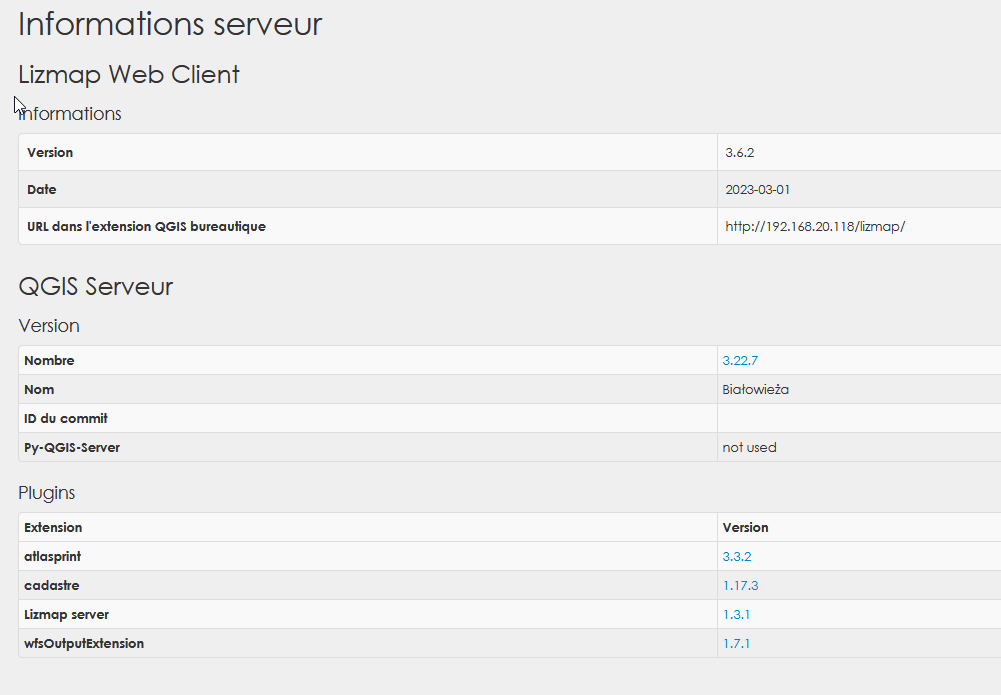
Task: Select the Py-QGIS-Server row showing not used
Action: [749, 447]
